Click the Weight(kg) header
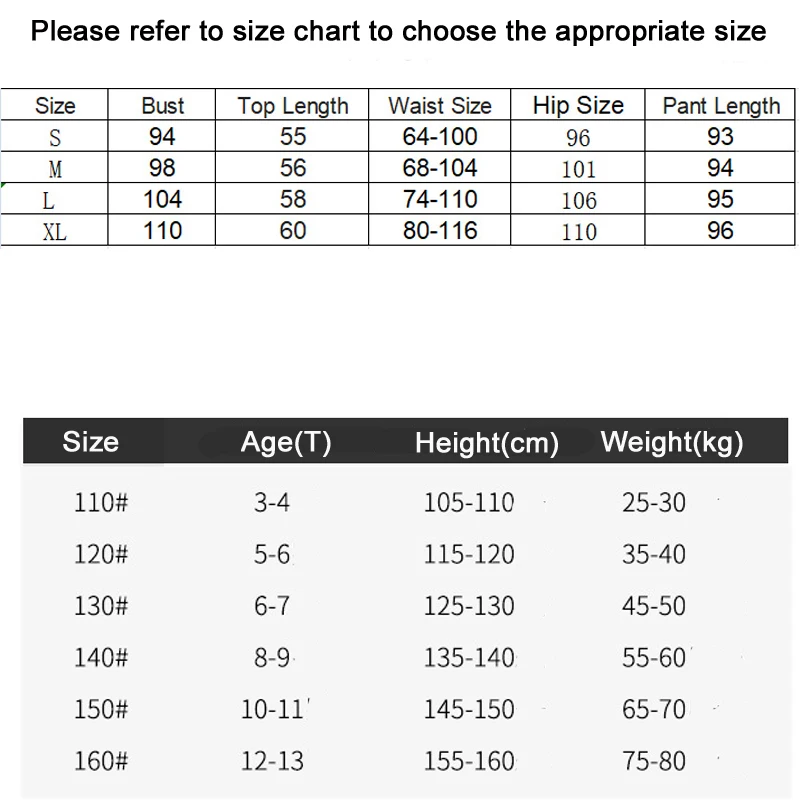This screenshot has height=800, width=800. click(x=672, y=442)
